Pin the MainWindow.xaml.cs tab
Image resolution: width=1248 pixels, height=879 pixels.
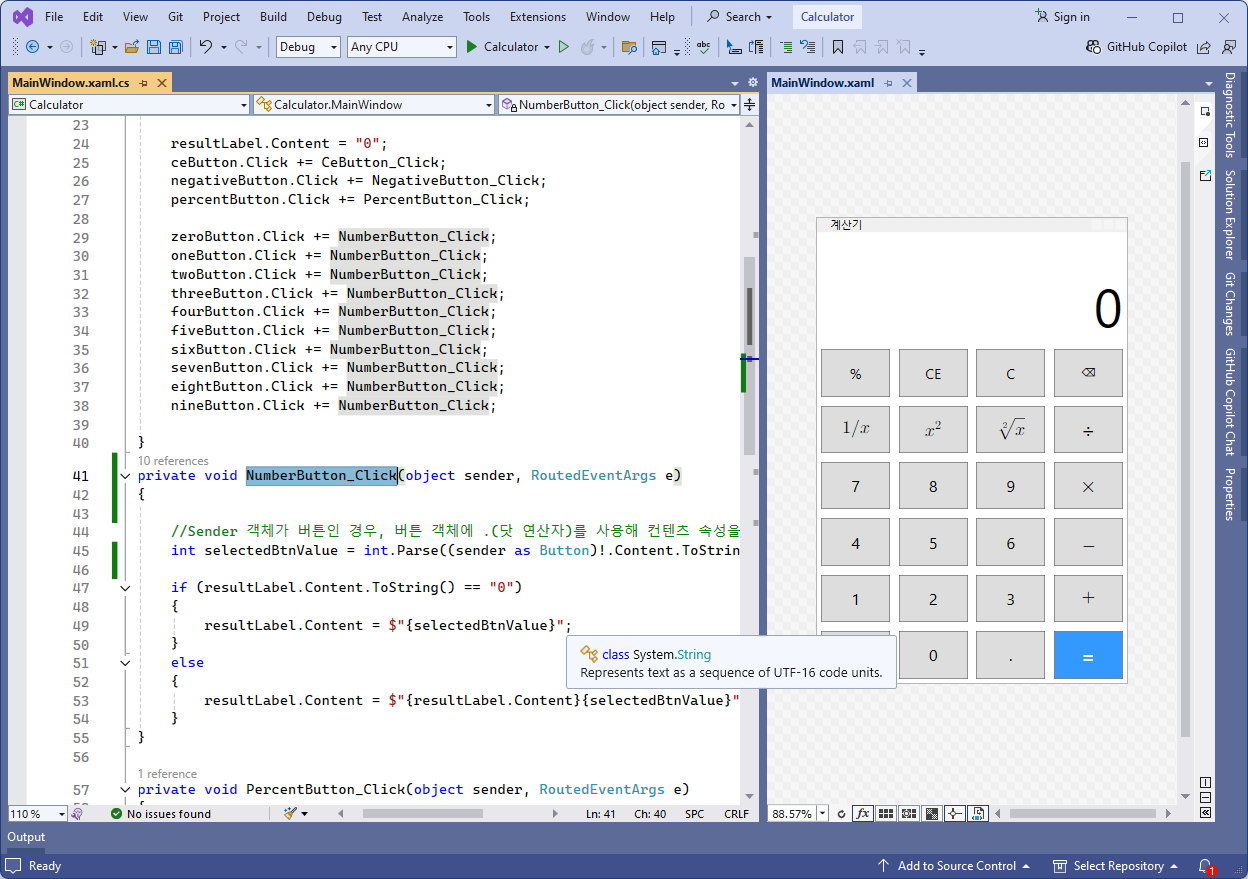[144, 83]
